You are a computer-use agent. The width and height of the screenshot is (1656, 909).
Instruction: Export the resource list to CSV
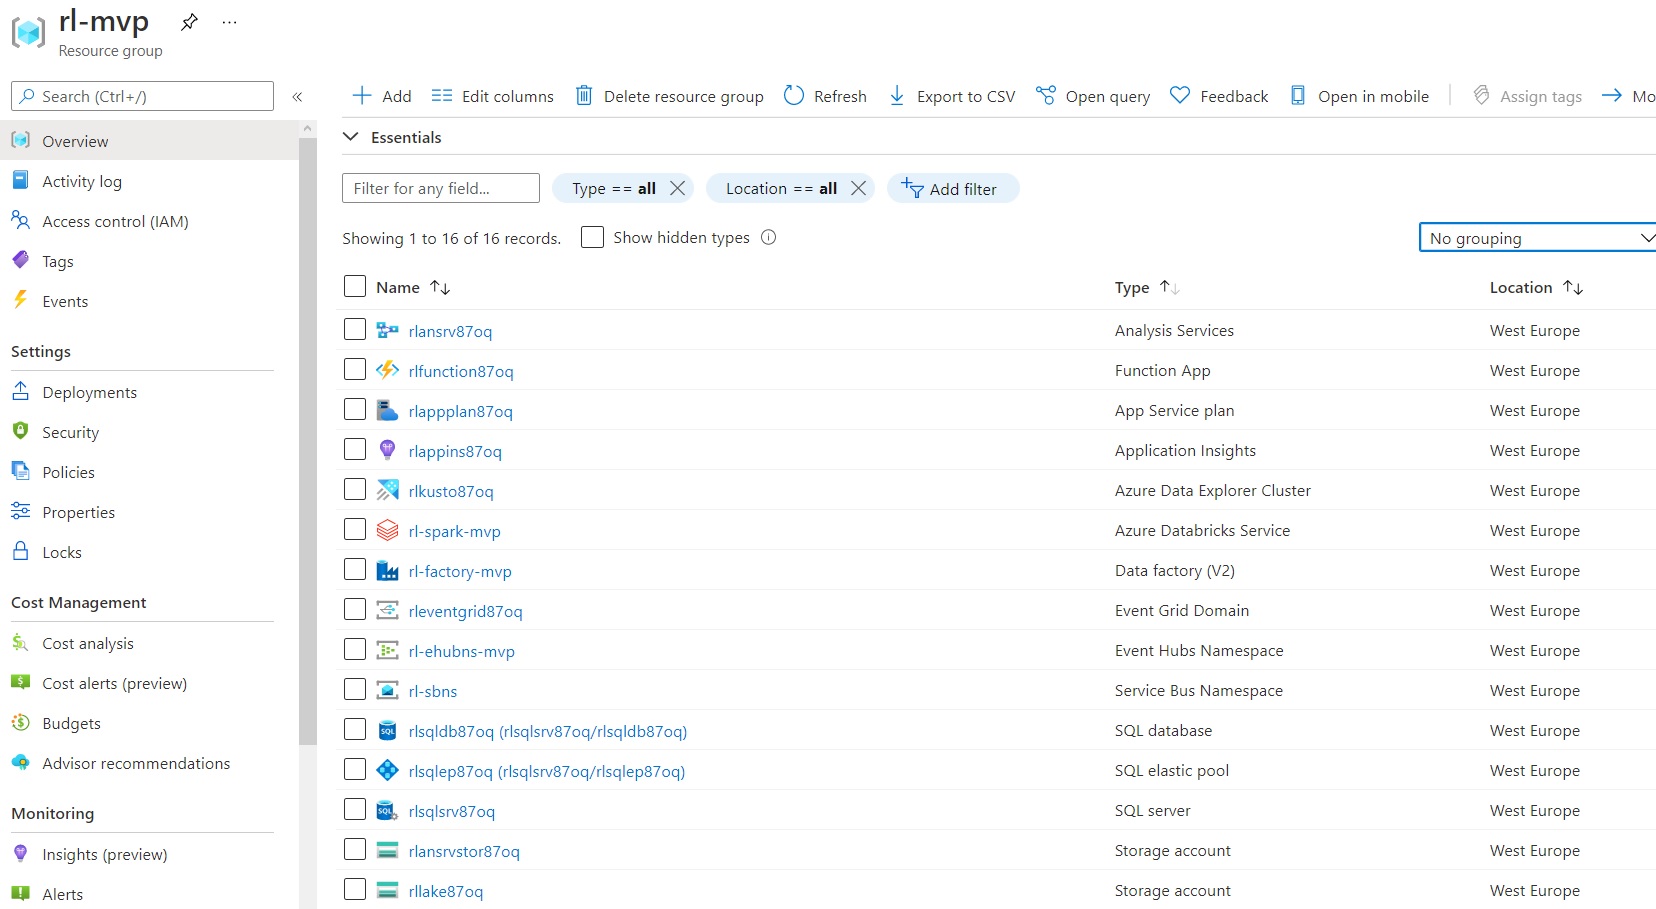pyautogui.click(x=951, y=96)
